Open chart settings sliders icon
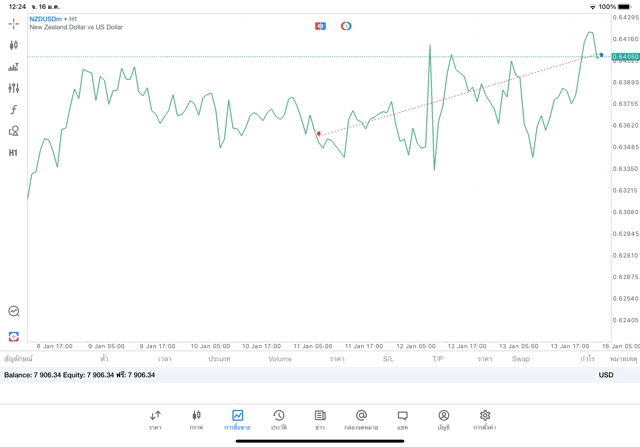Viewport: 640px width, 447px height. (13, 88)
